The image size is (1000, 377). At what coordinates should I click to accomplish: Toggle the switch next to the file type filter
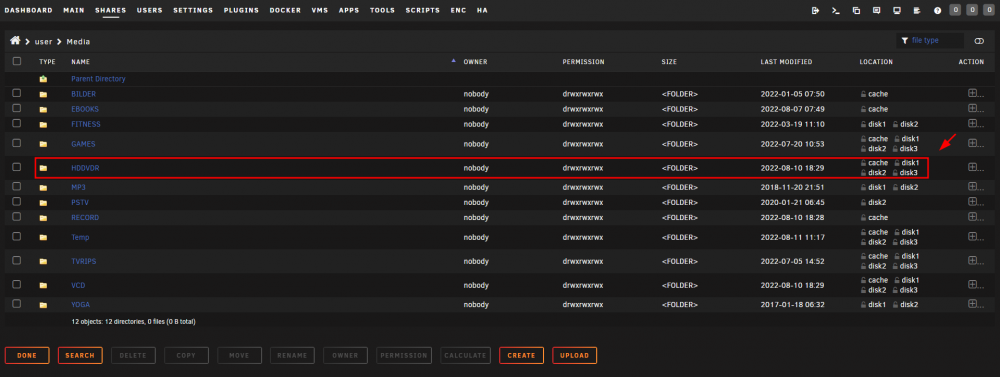coord(980,41)
